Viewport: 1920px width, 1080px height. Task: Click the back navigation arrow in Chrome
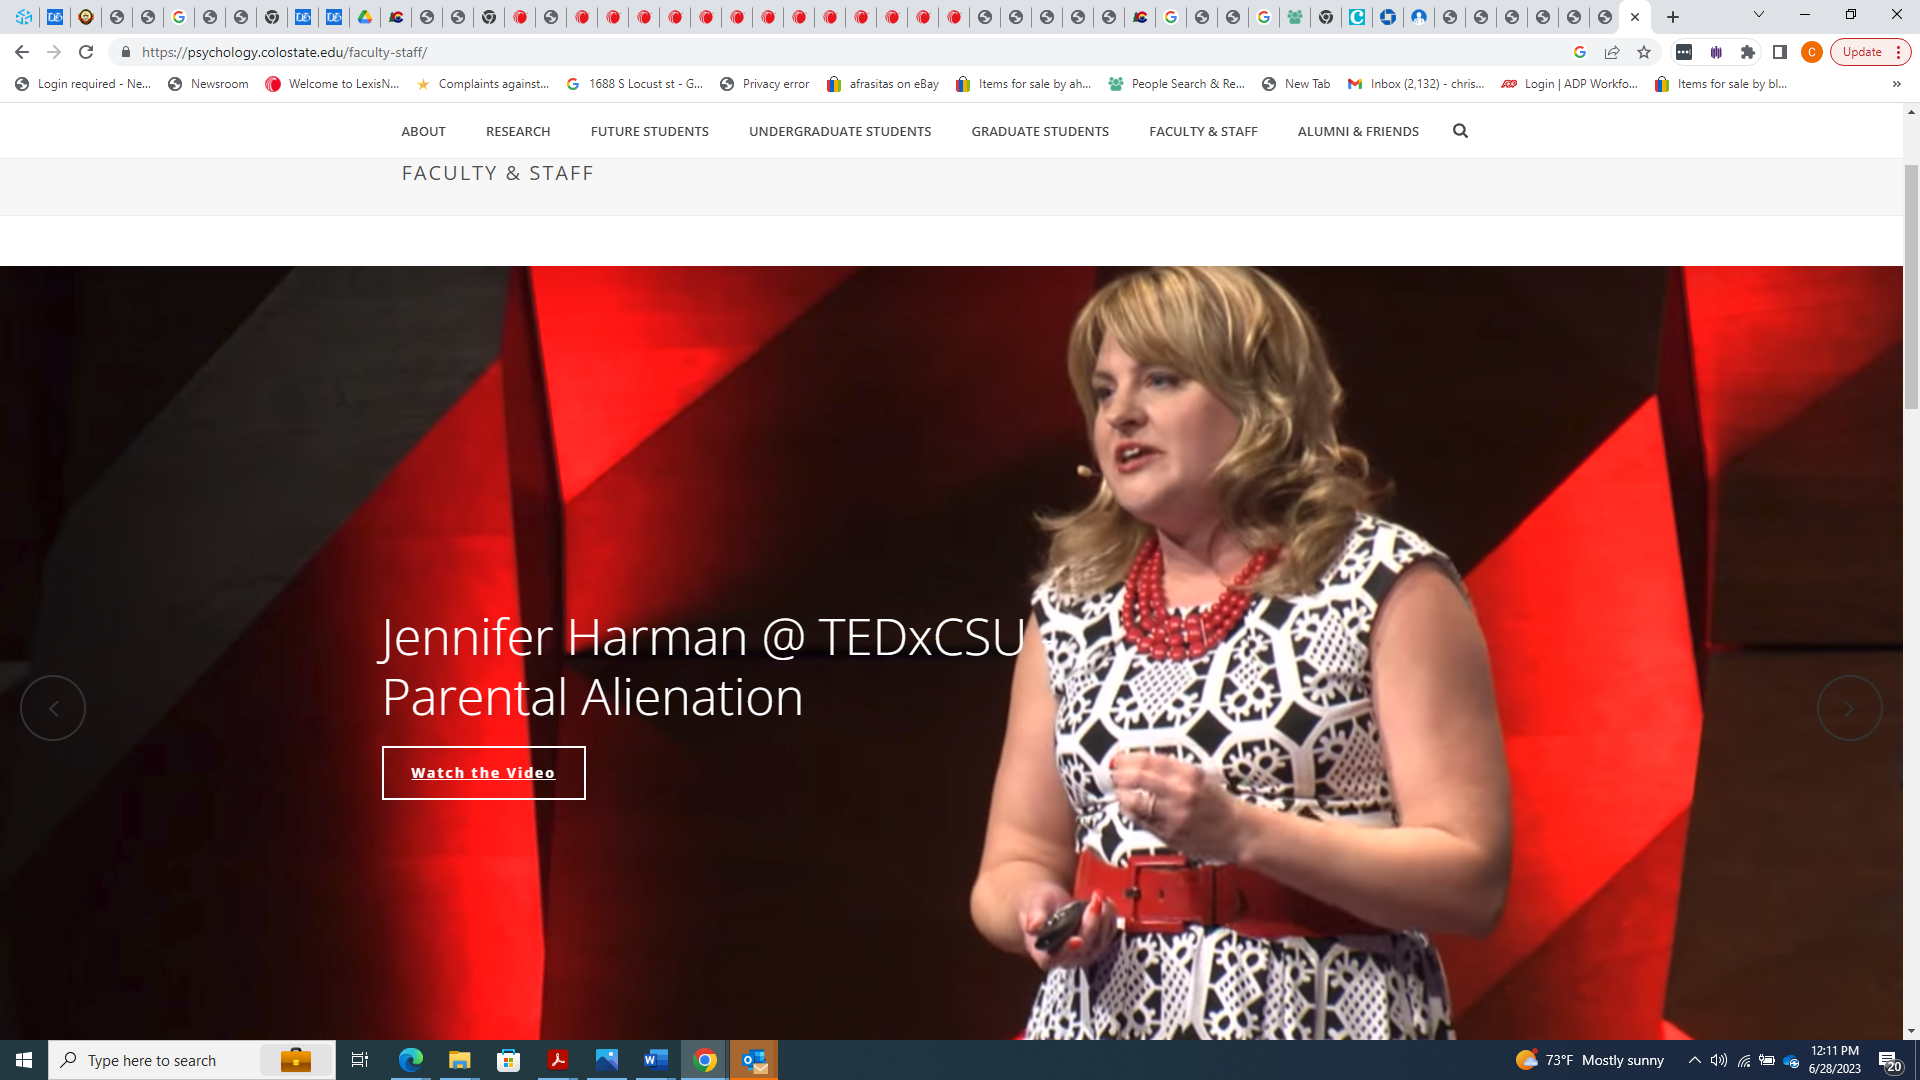click(22, 52)
